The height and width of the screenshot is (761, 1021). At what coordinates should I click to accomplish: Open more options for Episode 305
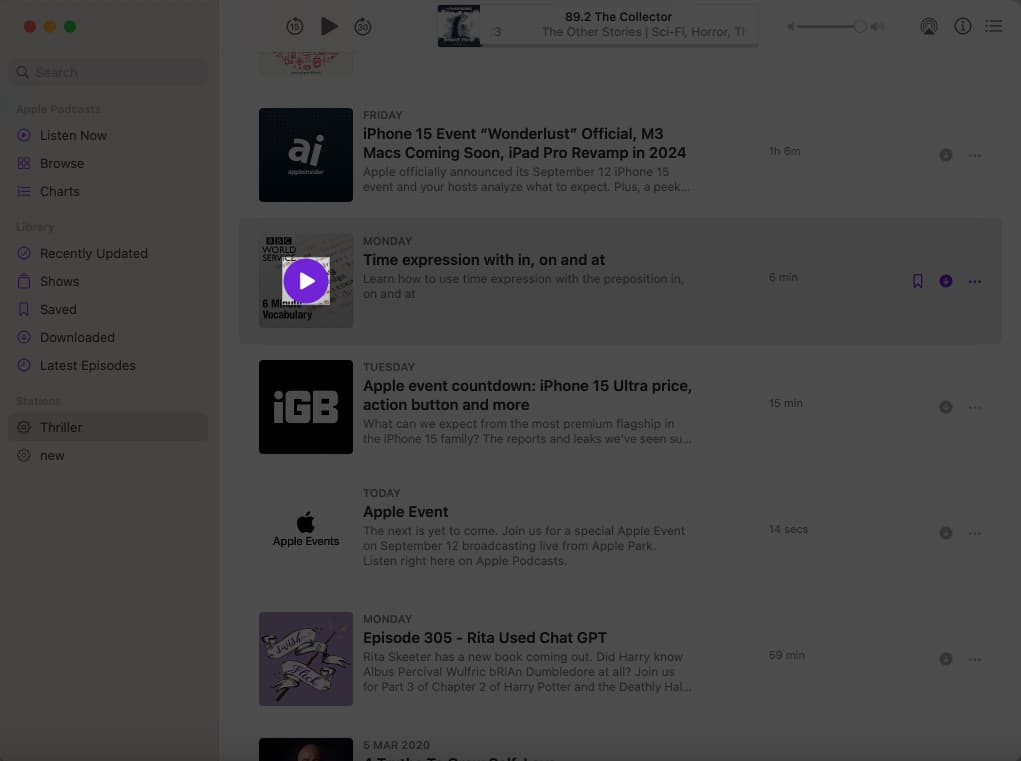[975, 659]
